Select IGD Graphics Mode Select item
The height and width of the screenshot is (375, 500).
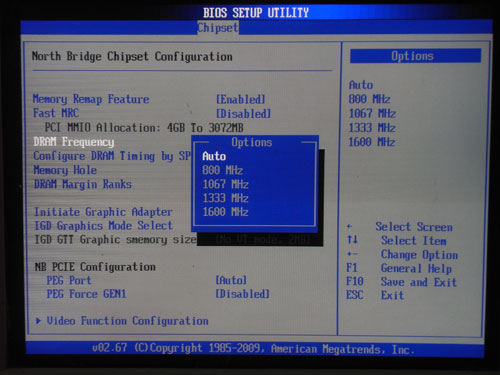click(x=103, y=226)
